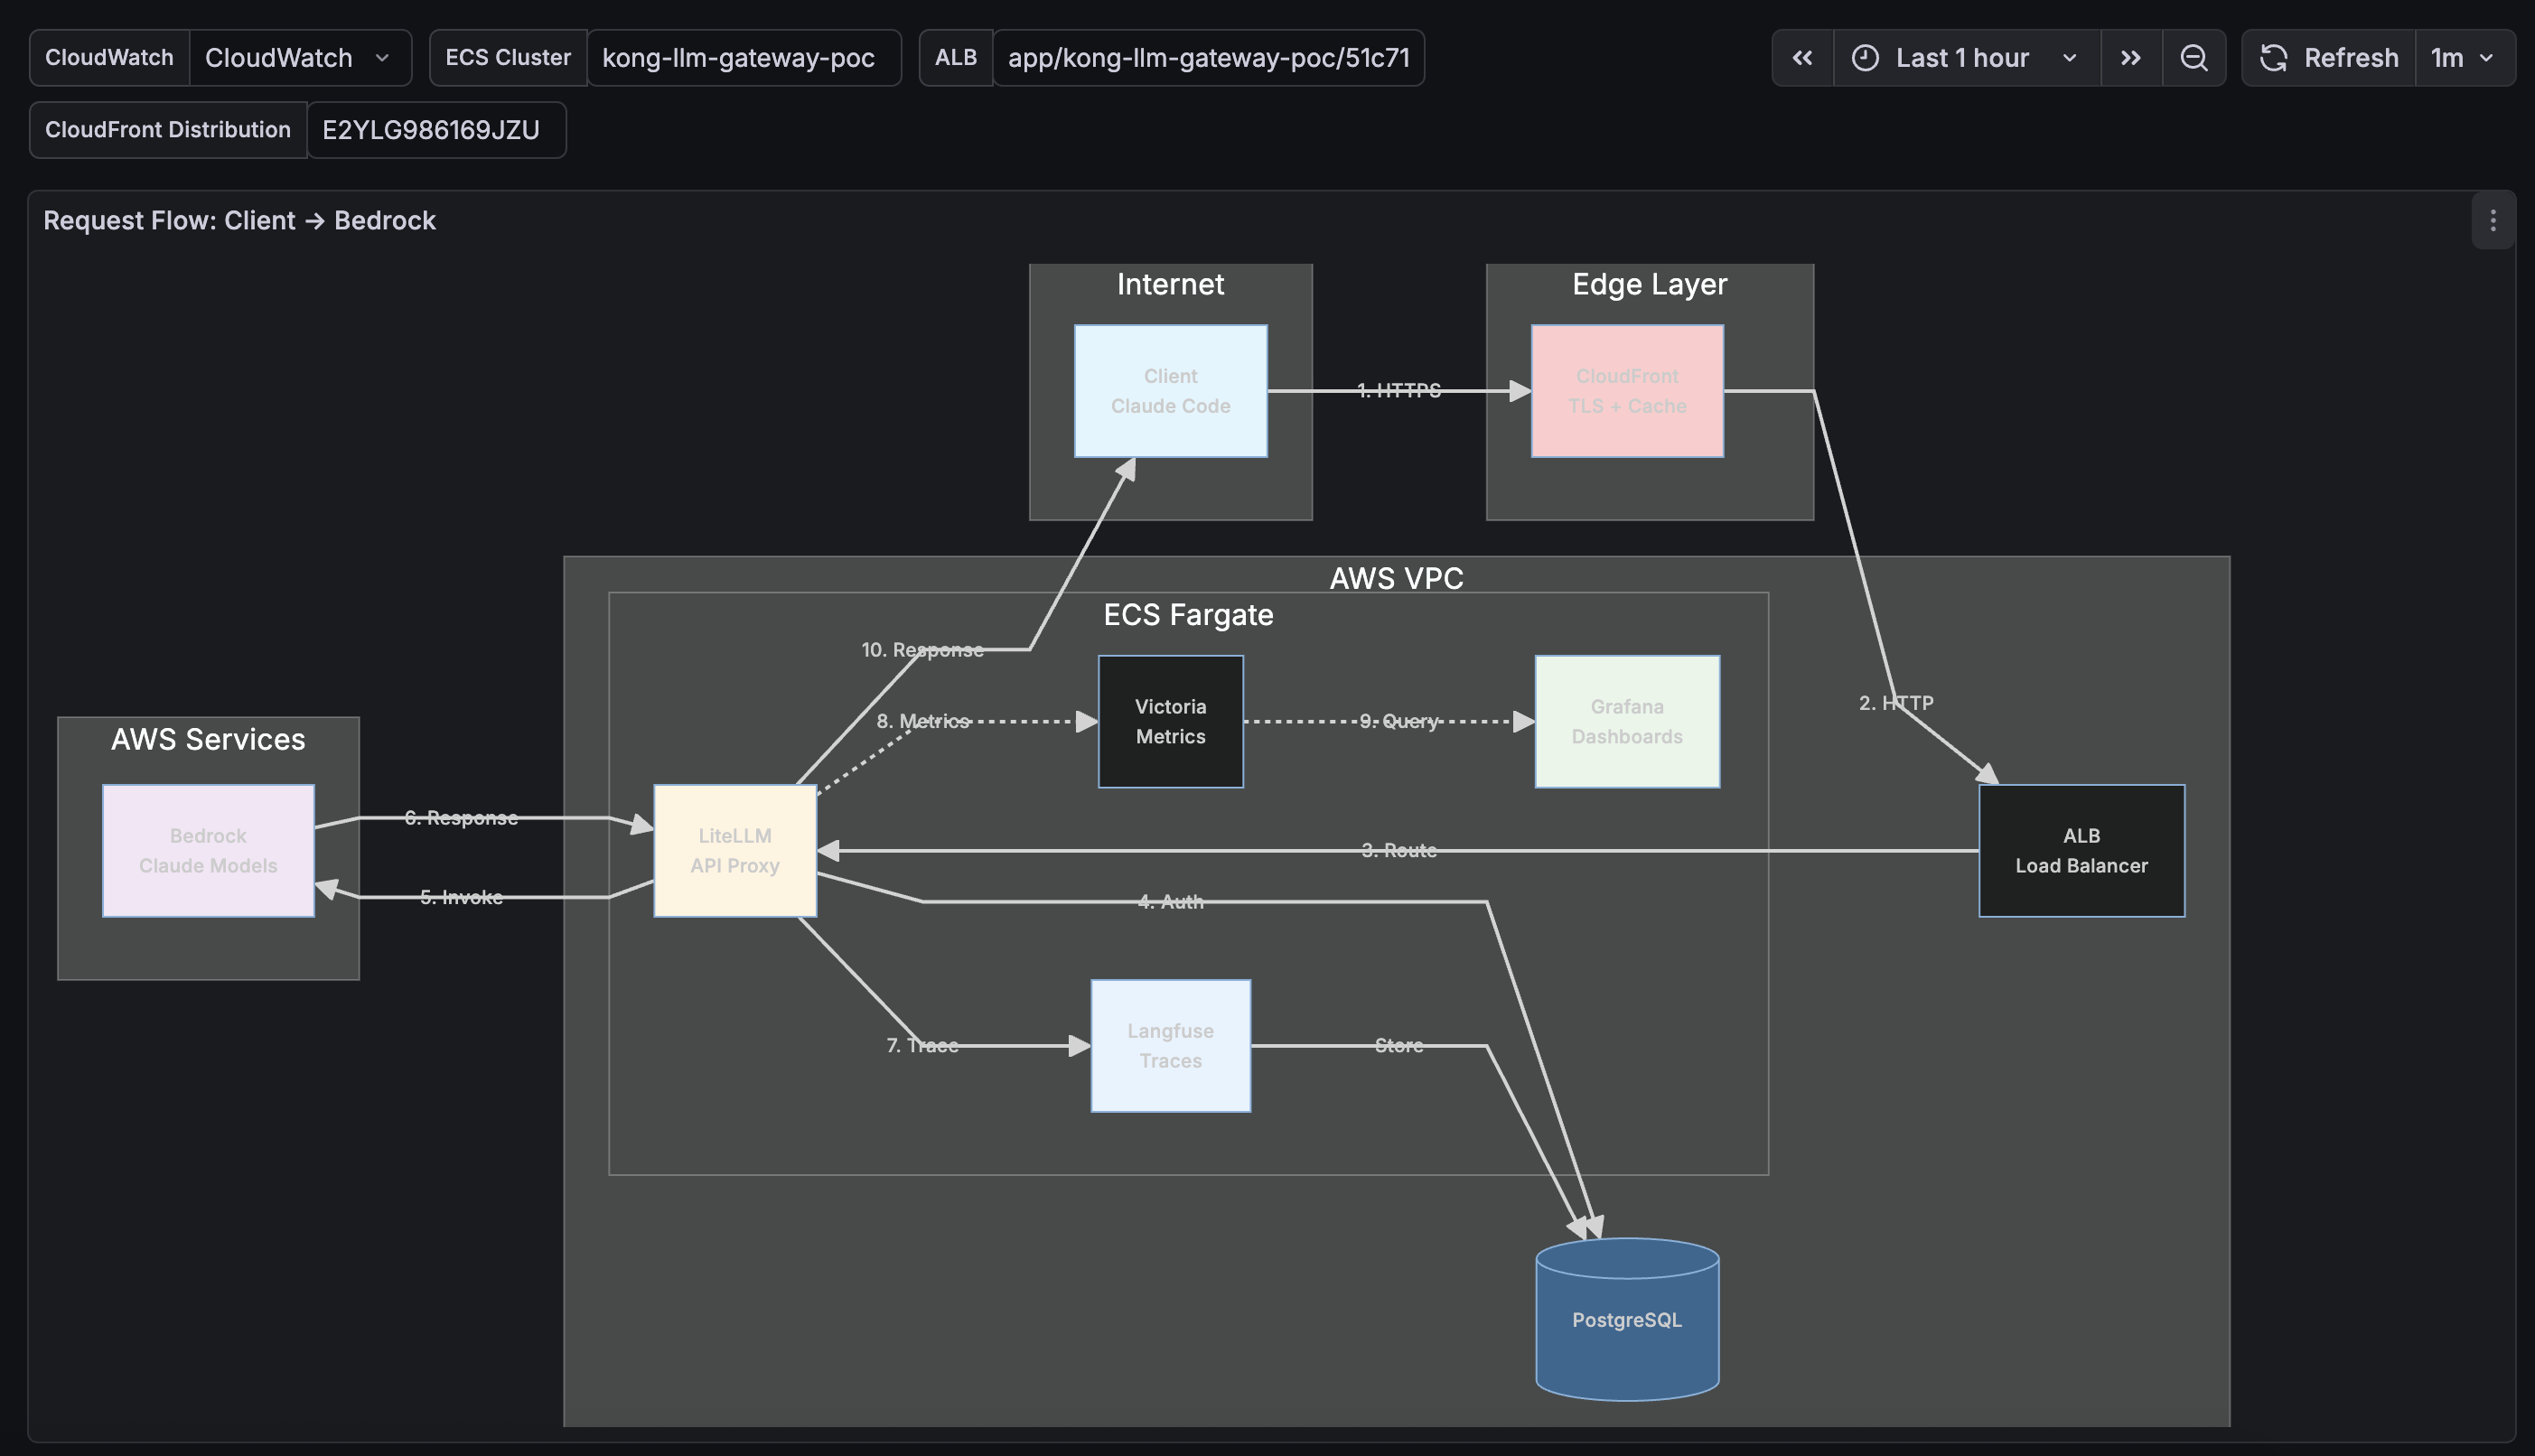Screen dimensions: 2535x1456
Task: Open the 1m refresh interval dropdown
Action: point(2465,58)
